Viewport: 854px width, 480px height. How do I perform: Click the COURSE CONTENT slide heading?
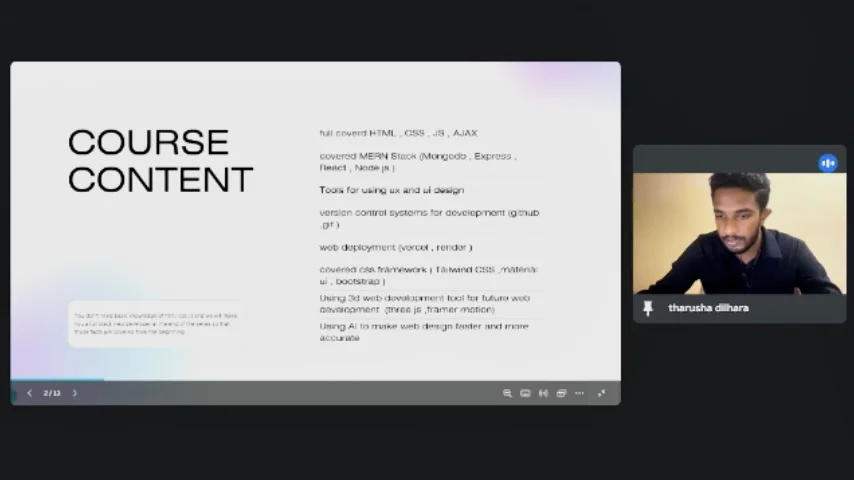click(x=160, y=161)
